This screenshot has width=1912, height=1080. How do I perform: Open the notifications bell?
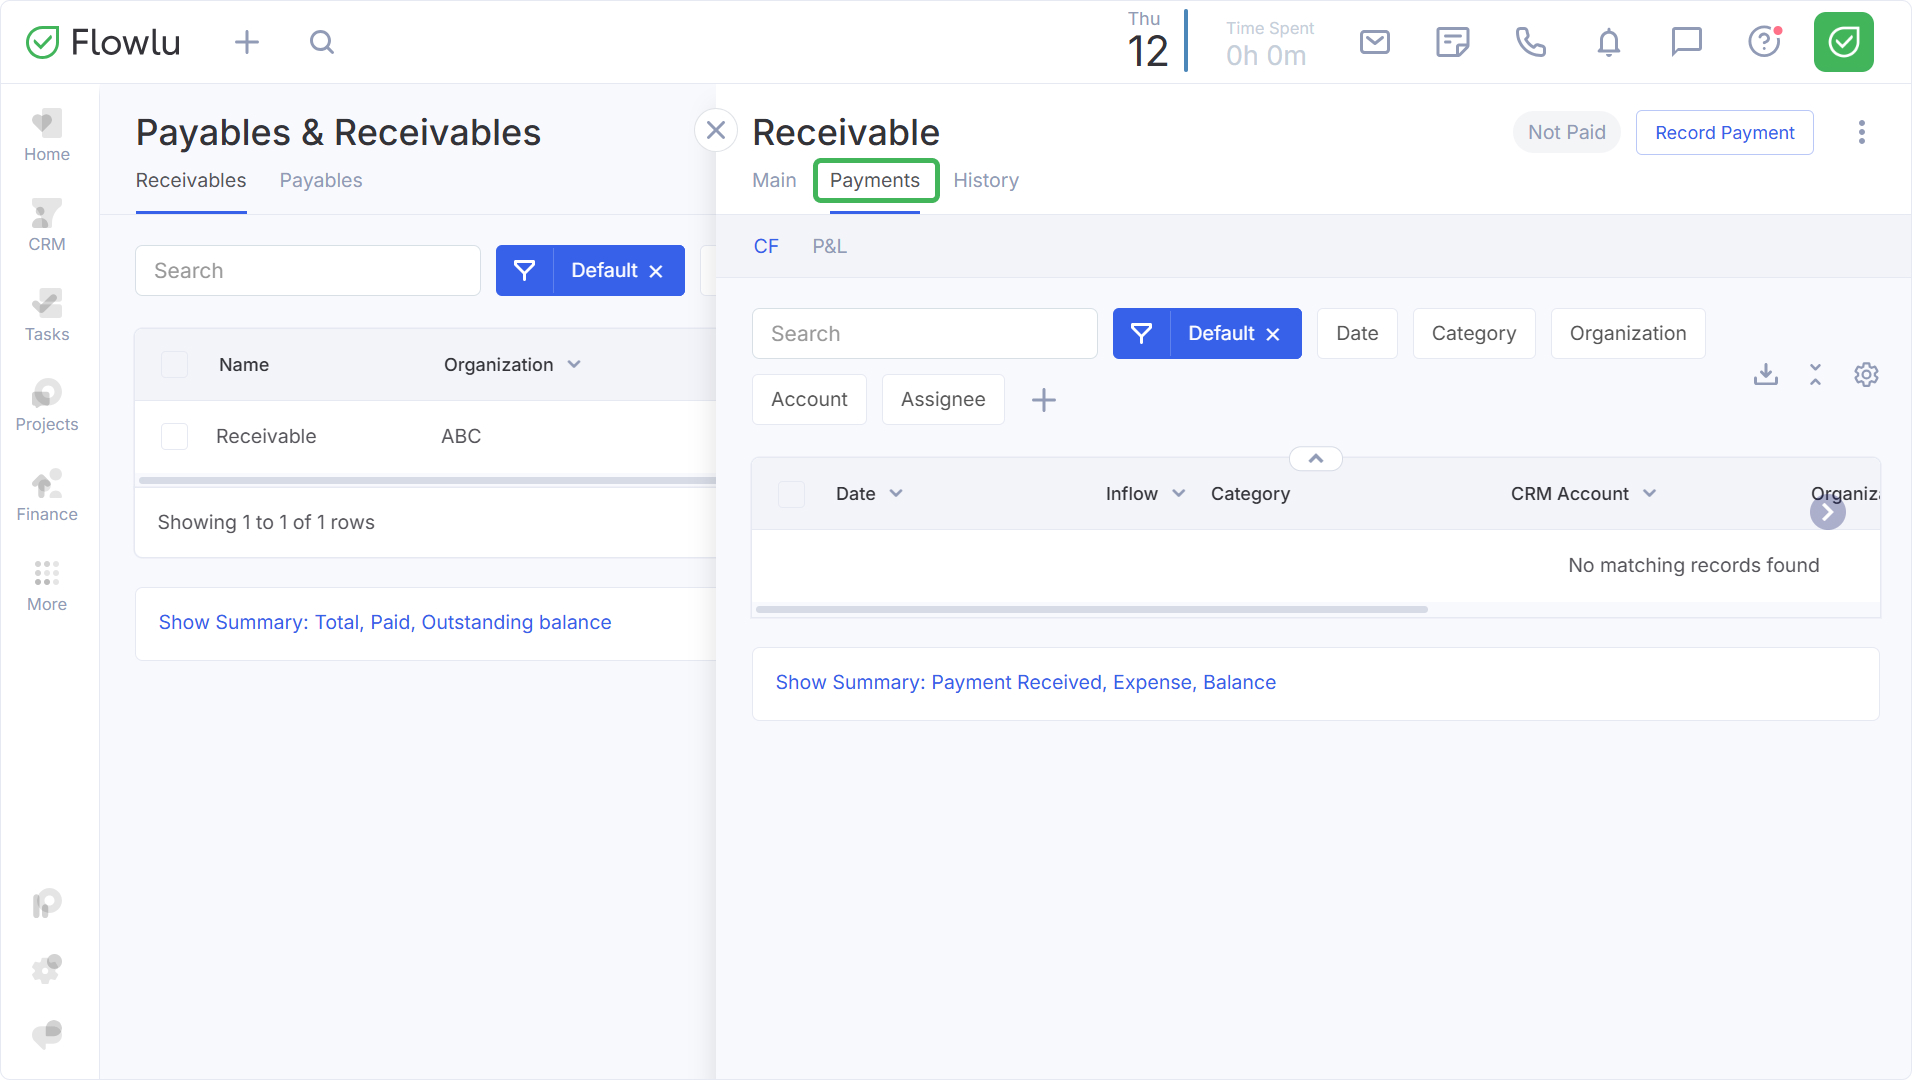click(x=1608, y=42)
